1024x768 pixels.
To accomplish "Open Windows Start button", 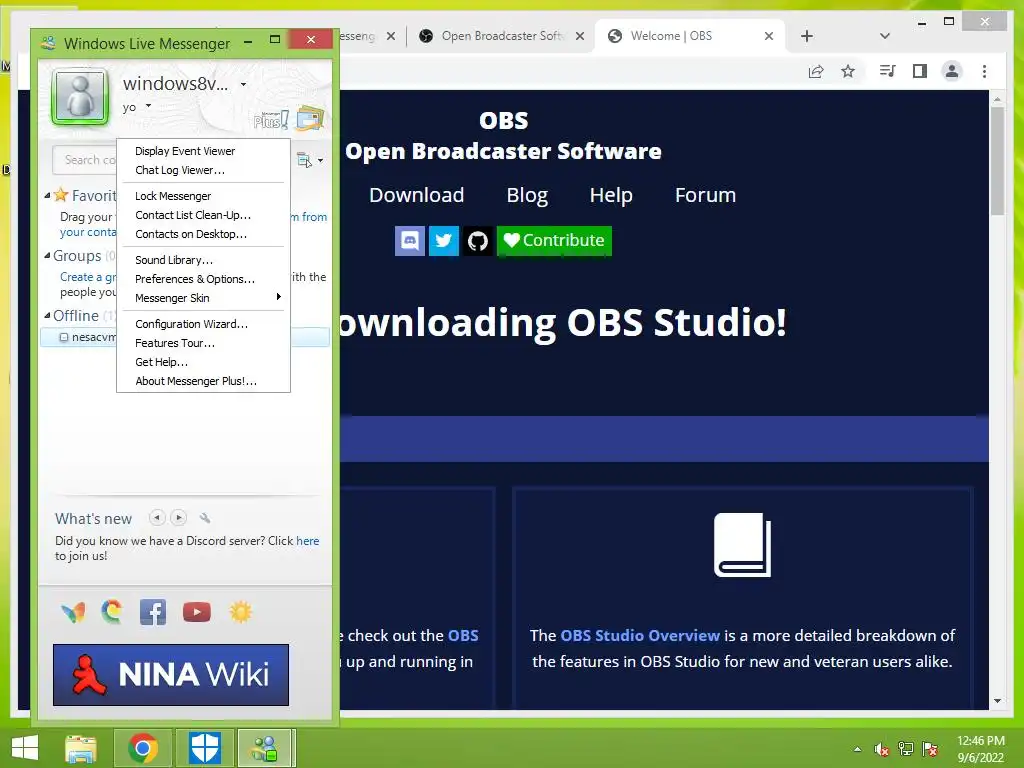I will point(25,748).
